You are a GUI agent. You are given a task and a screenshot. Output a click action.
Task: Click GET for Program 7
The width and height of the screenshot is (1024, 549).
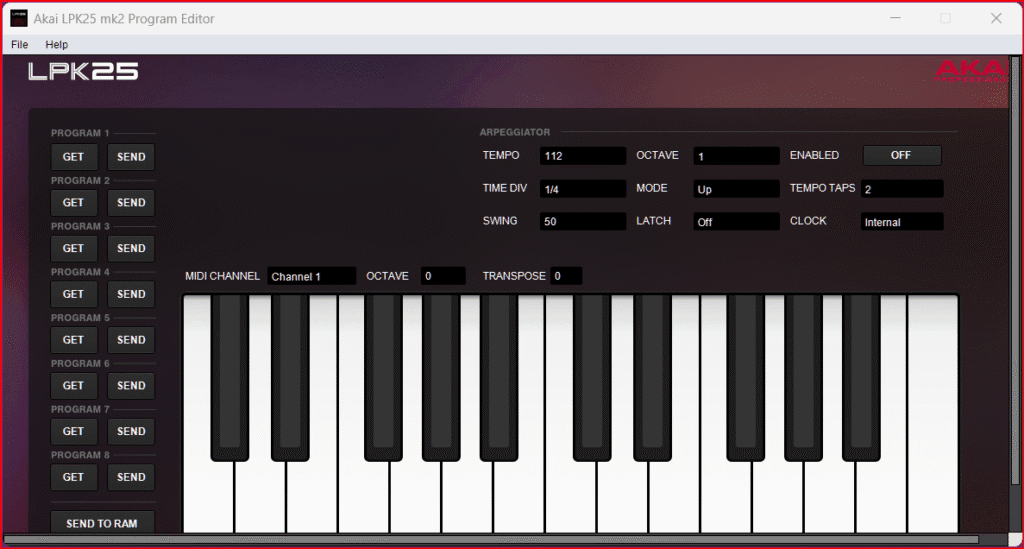73,431
